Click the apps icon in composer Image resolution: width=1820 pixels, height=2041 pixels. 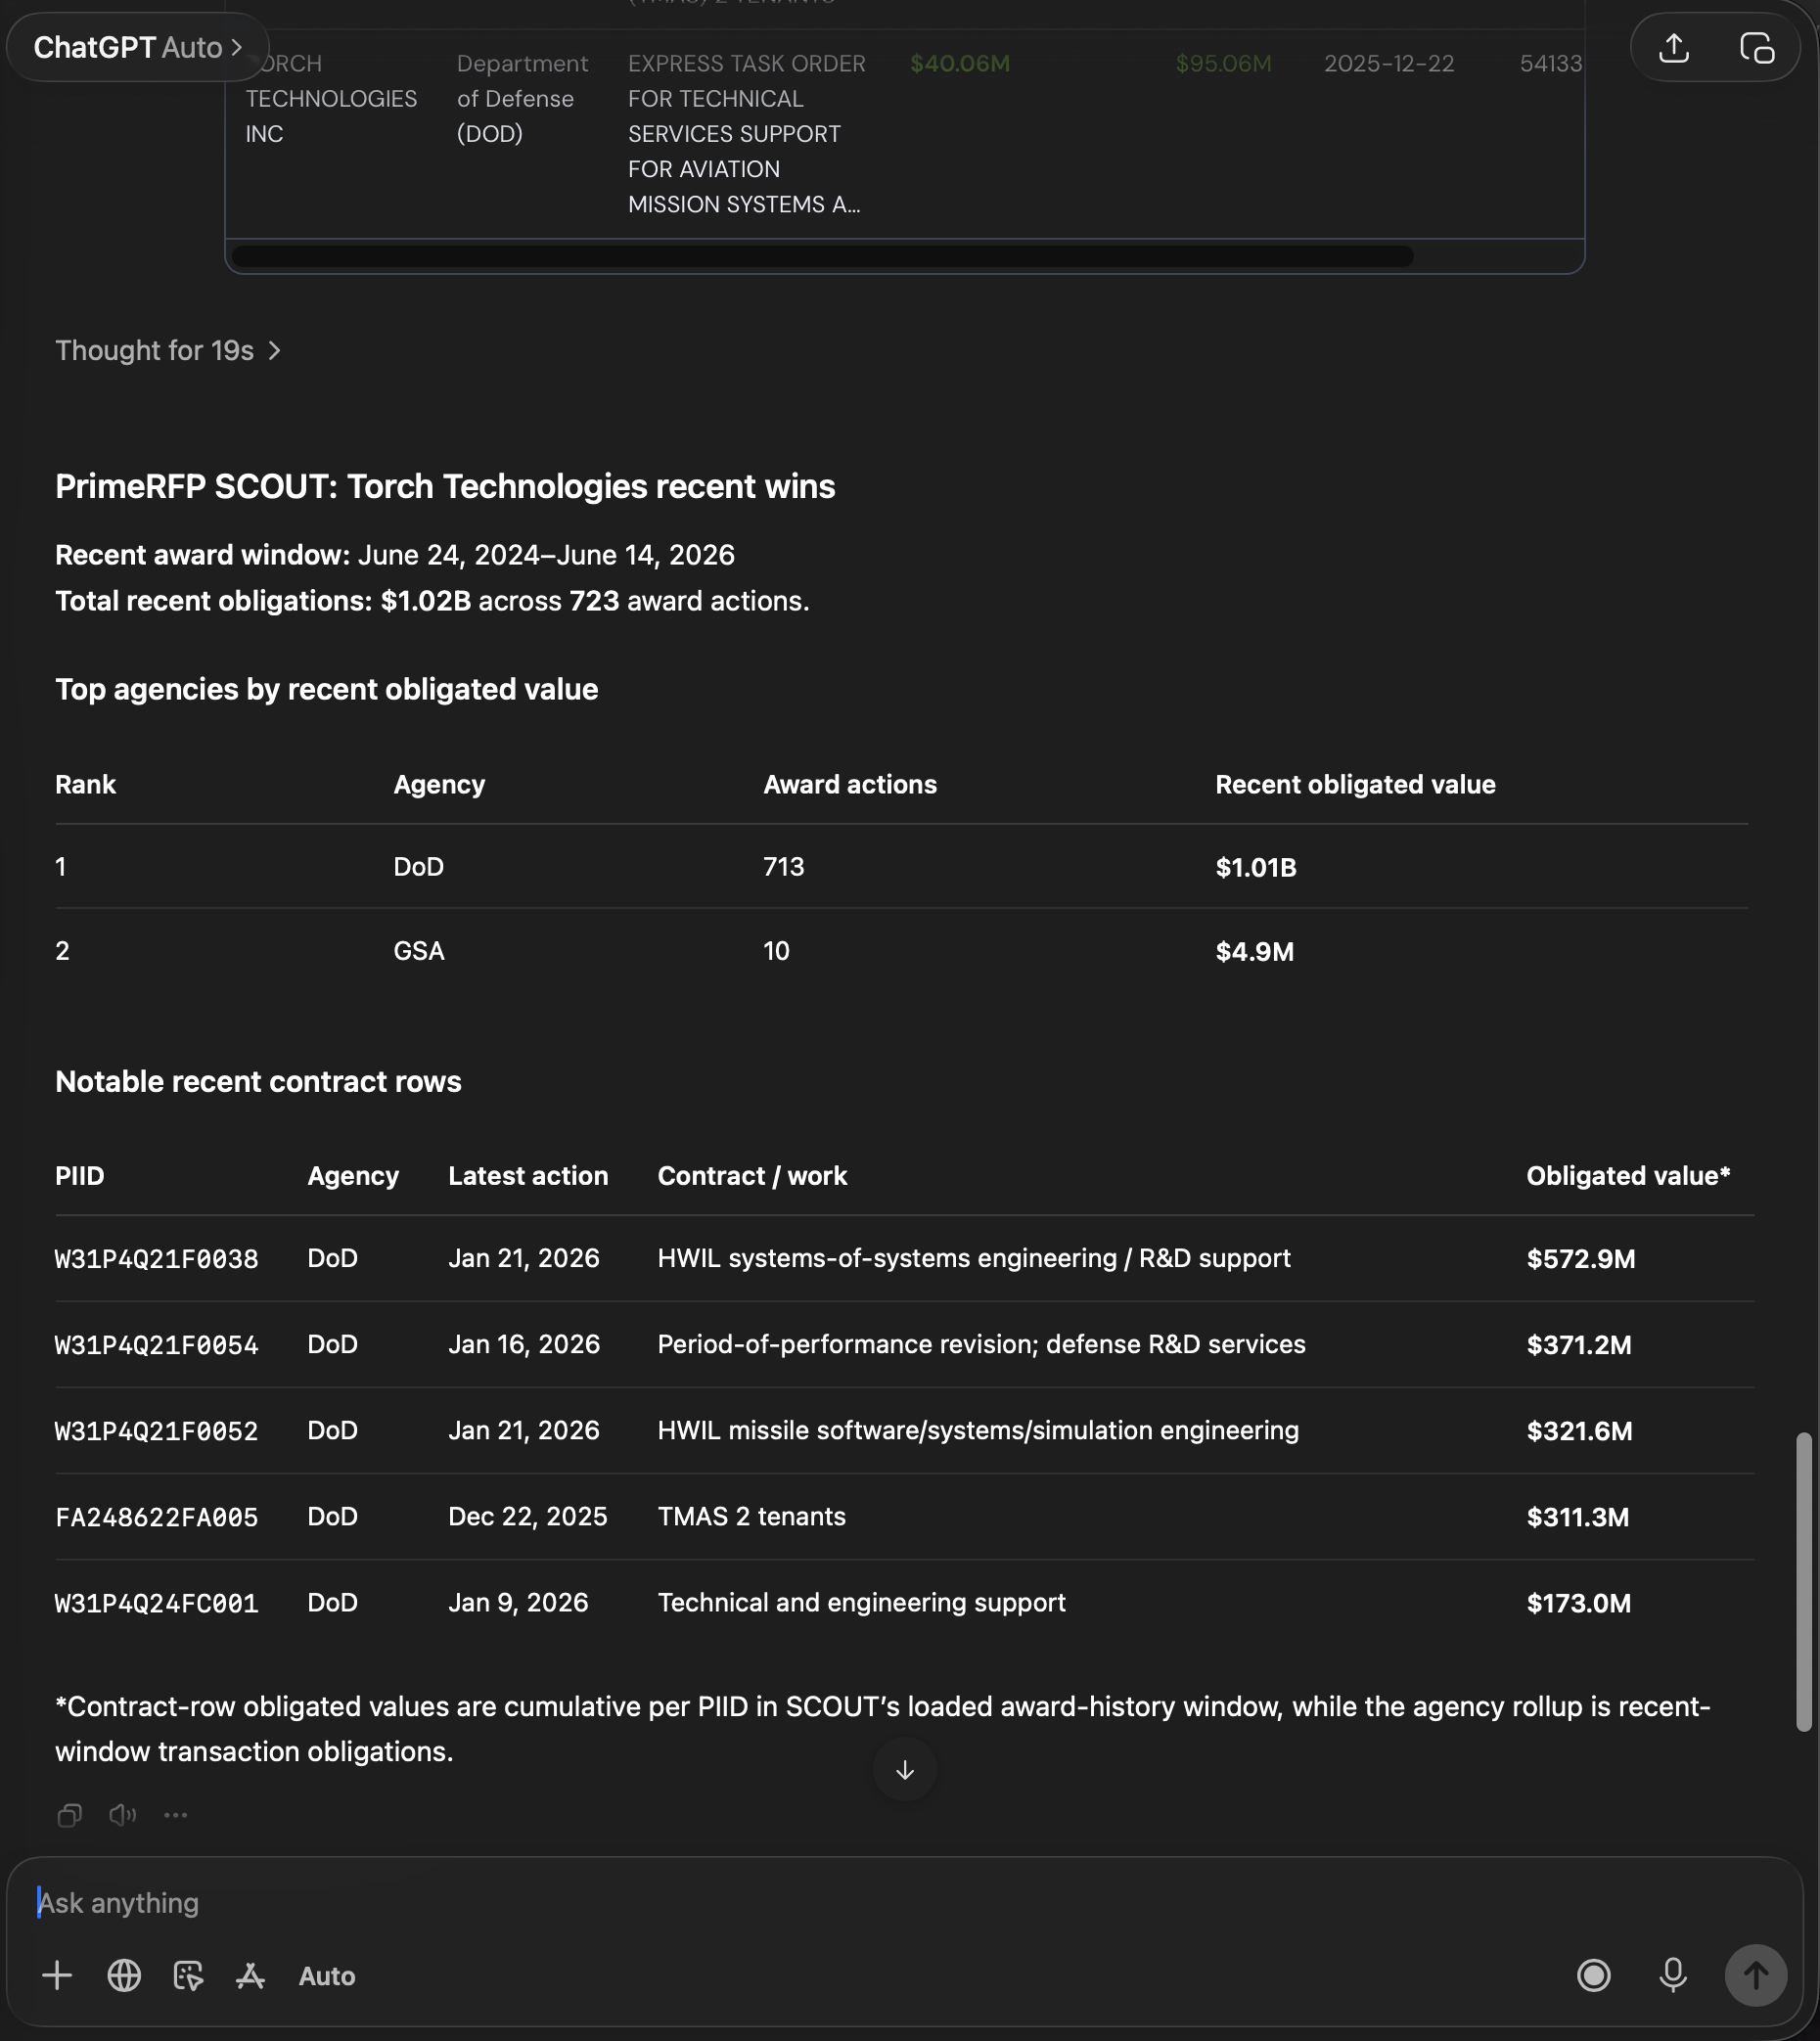pyautogui.click(x=250, y=1975)
